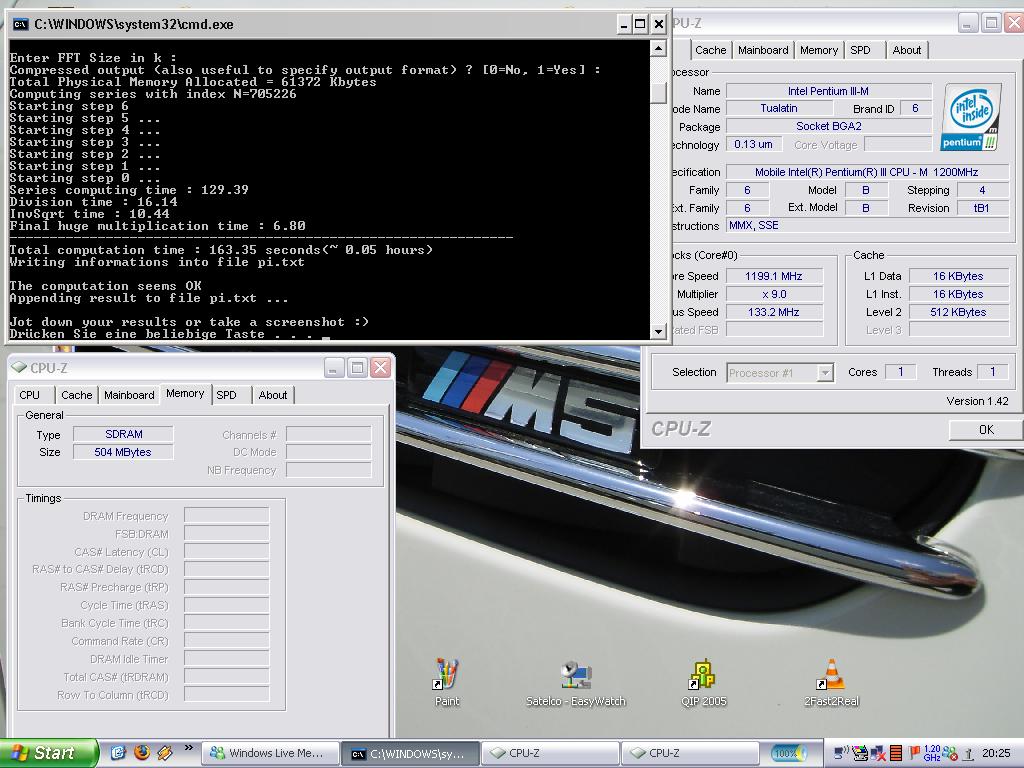Viewport: 1024px width, 768px height.
Task: Click Revision field tB1
Action: pyautogui.click(x=982, y=208)
